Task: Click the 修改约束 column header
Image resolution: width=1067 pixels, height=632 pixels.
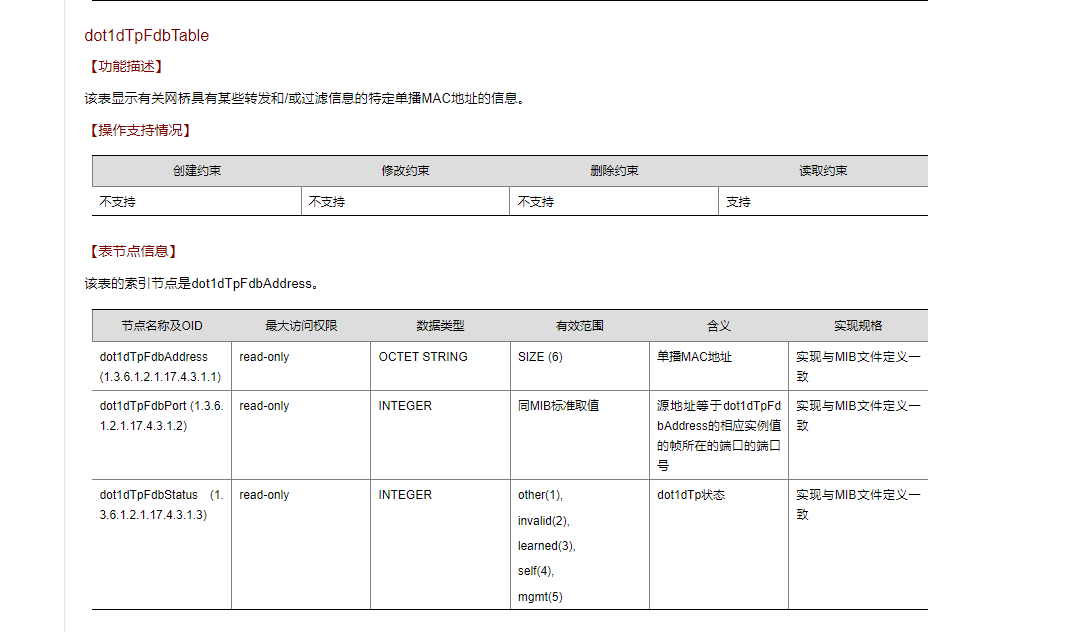Action: click(406, 171)
